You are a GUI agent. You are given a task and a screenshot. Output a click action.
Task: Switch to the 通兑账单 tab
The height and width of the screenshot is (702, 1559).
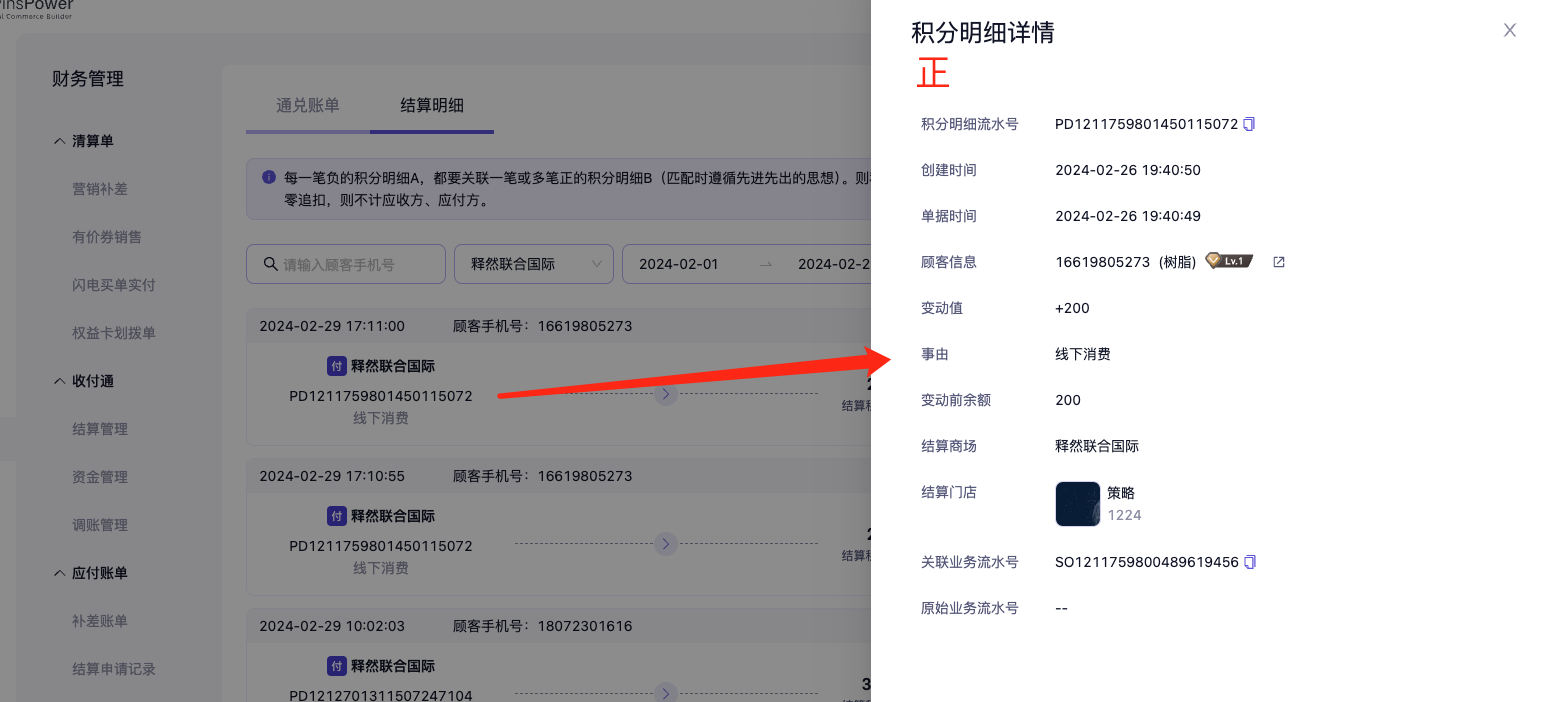click(308, 105)
